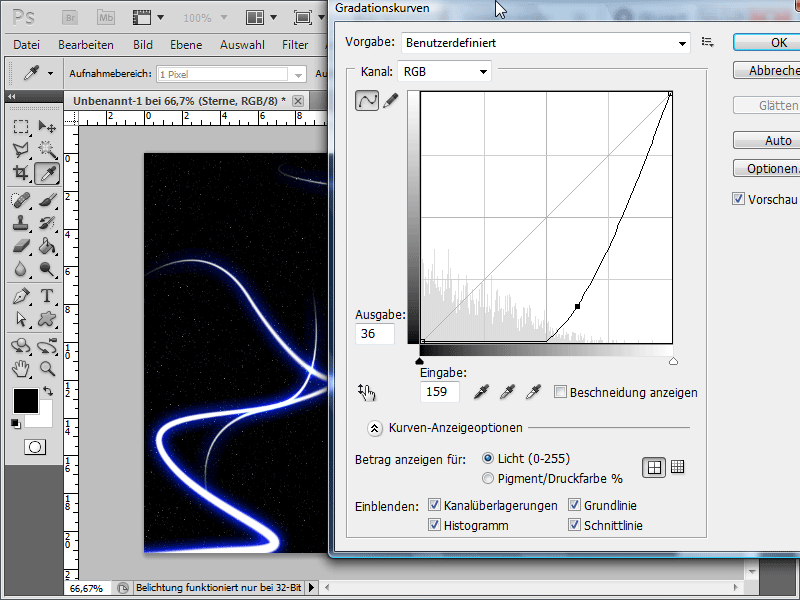
Task: Open the Vorgabe preset dropdown
Action: (546, 43)
